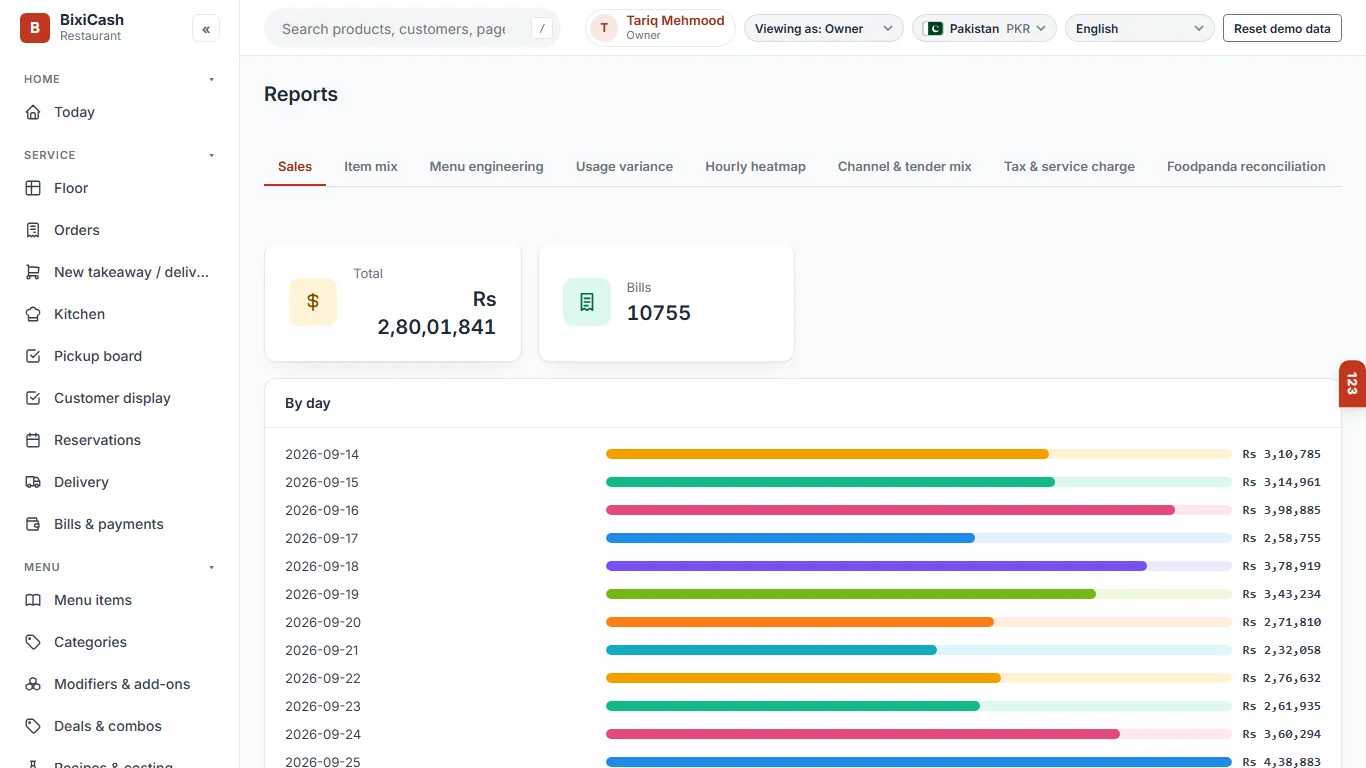
Task: Open Orders via its receipt icon
Action: (x=33, y=230)
